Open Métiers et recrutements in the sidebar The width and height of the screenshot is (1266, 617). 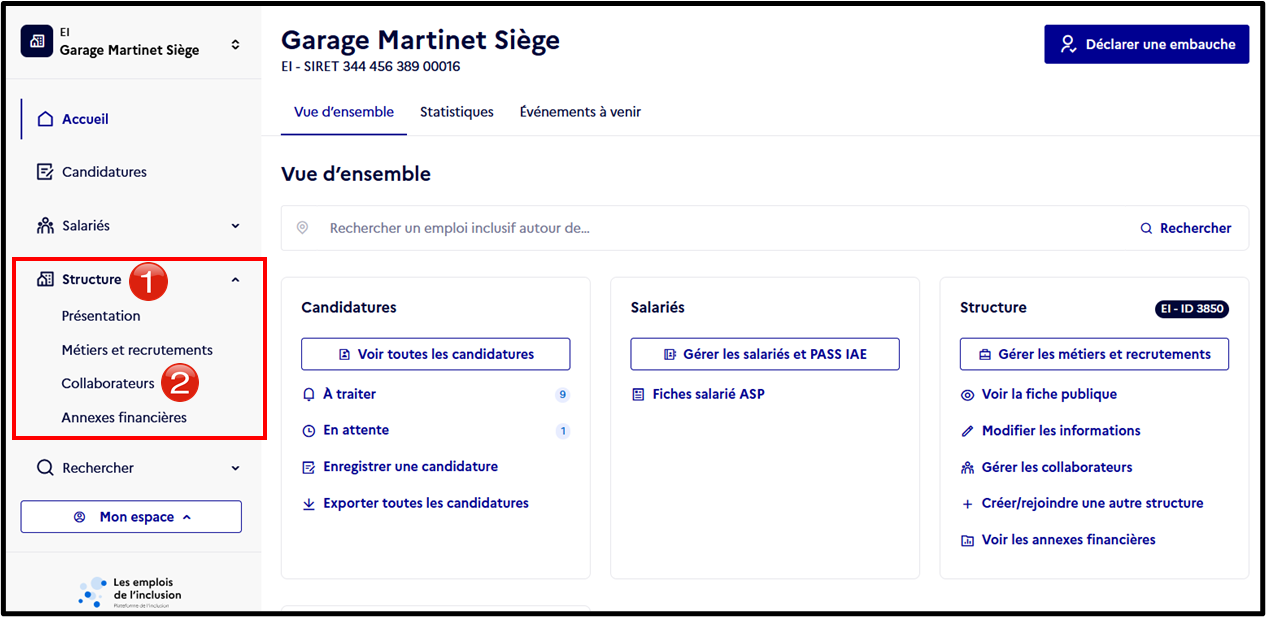coord(137,350)
